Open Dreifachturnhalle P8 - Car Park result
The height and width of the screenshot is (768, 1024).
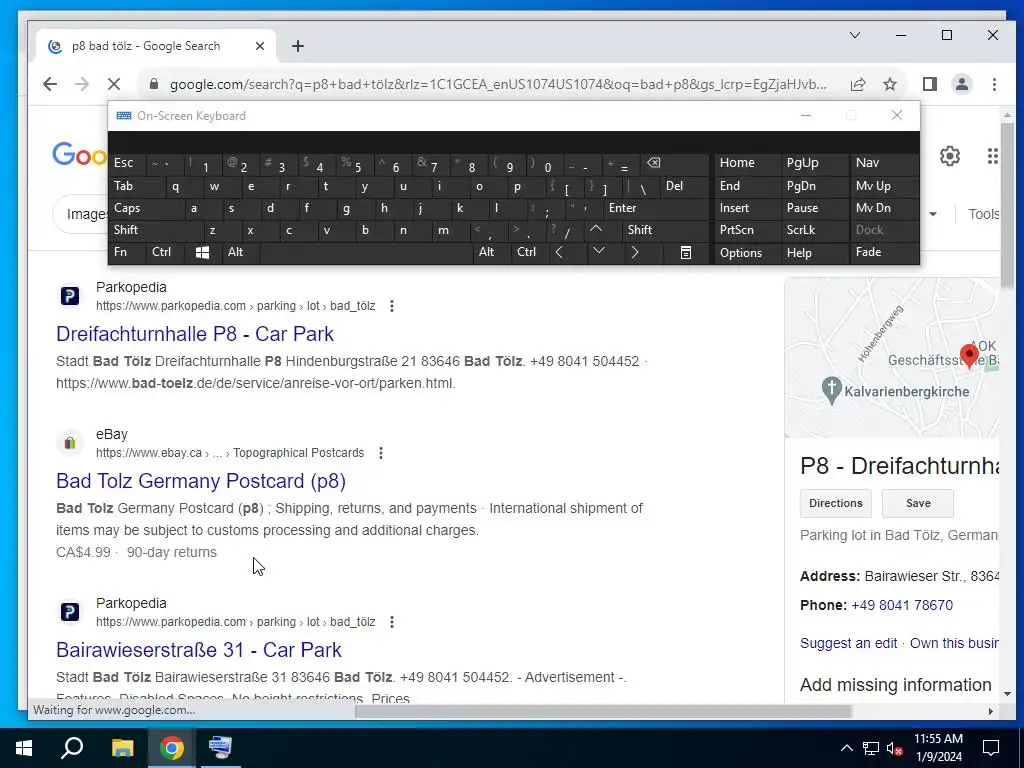pos(195,334)
